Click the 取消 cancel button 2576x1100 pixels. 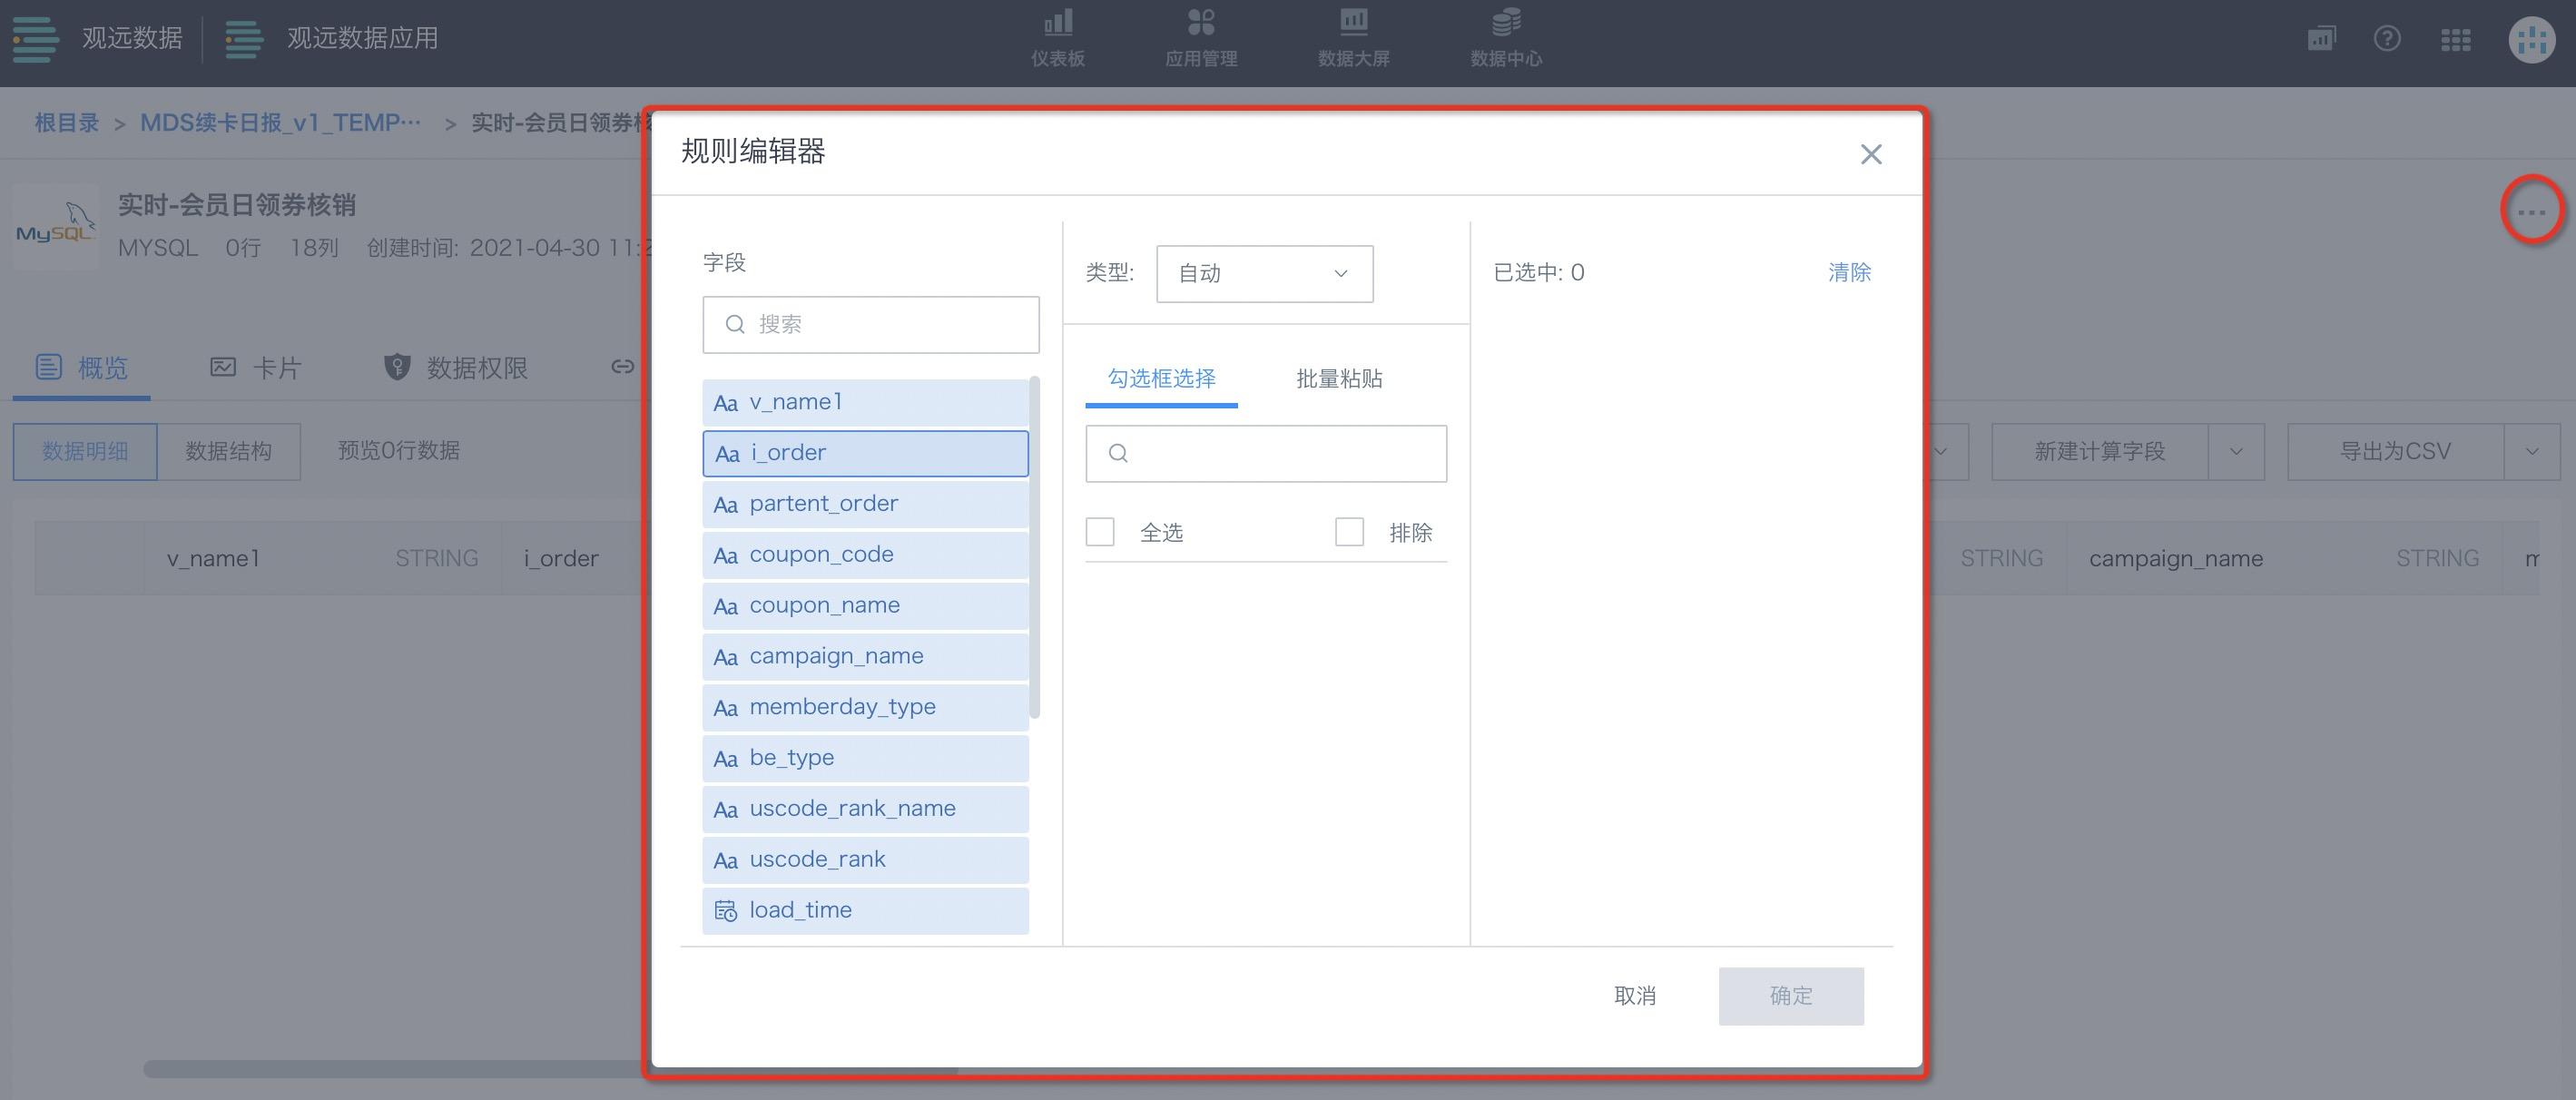[x=1634, y=996]
